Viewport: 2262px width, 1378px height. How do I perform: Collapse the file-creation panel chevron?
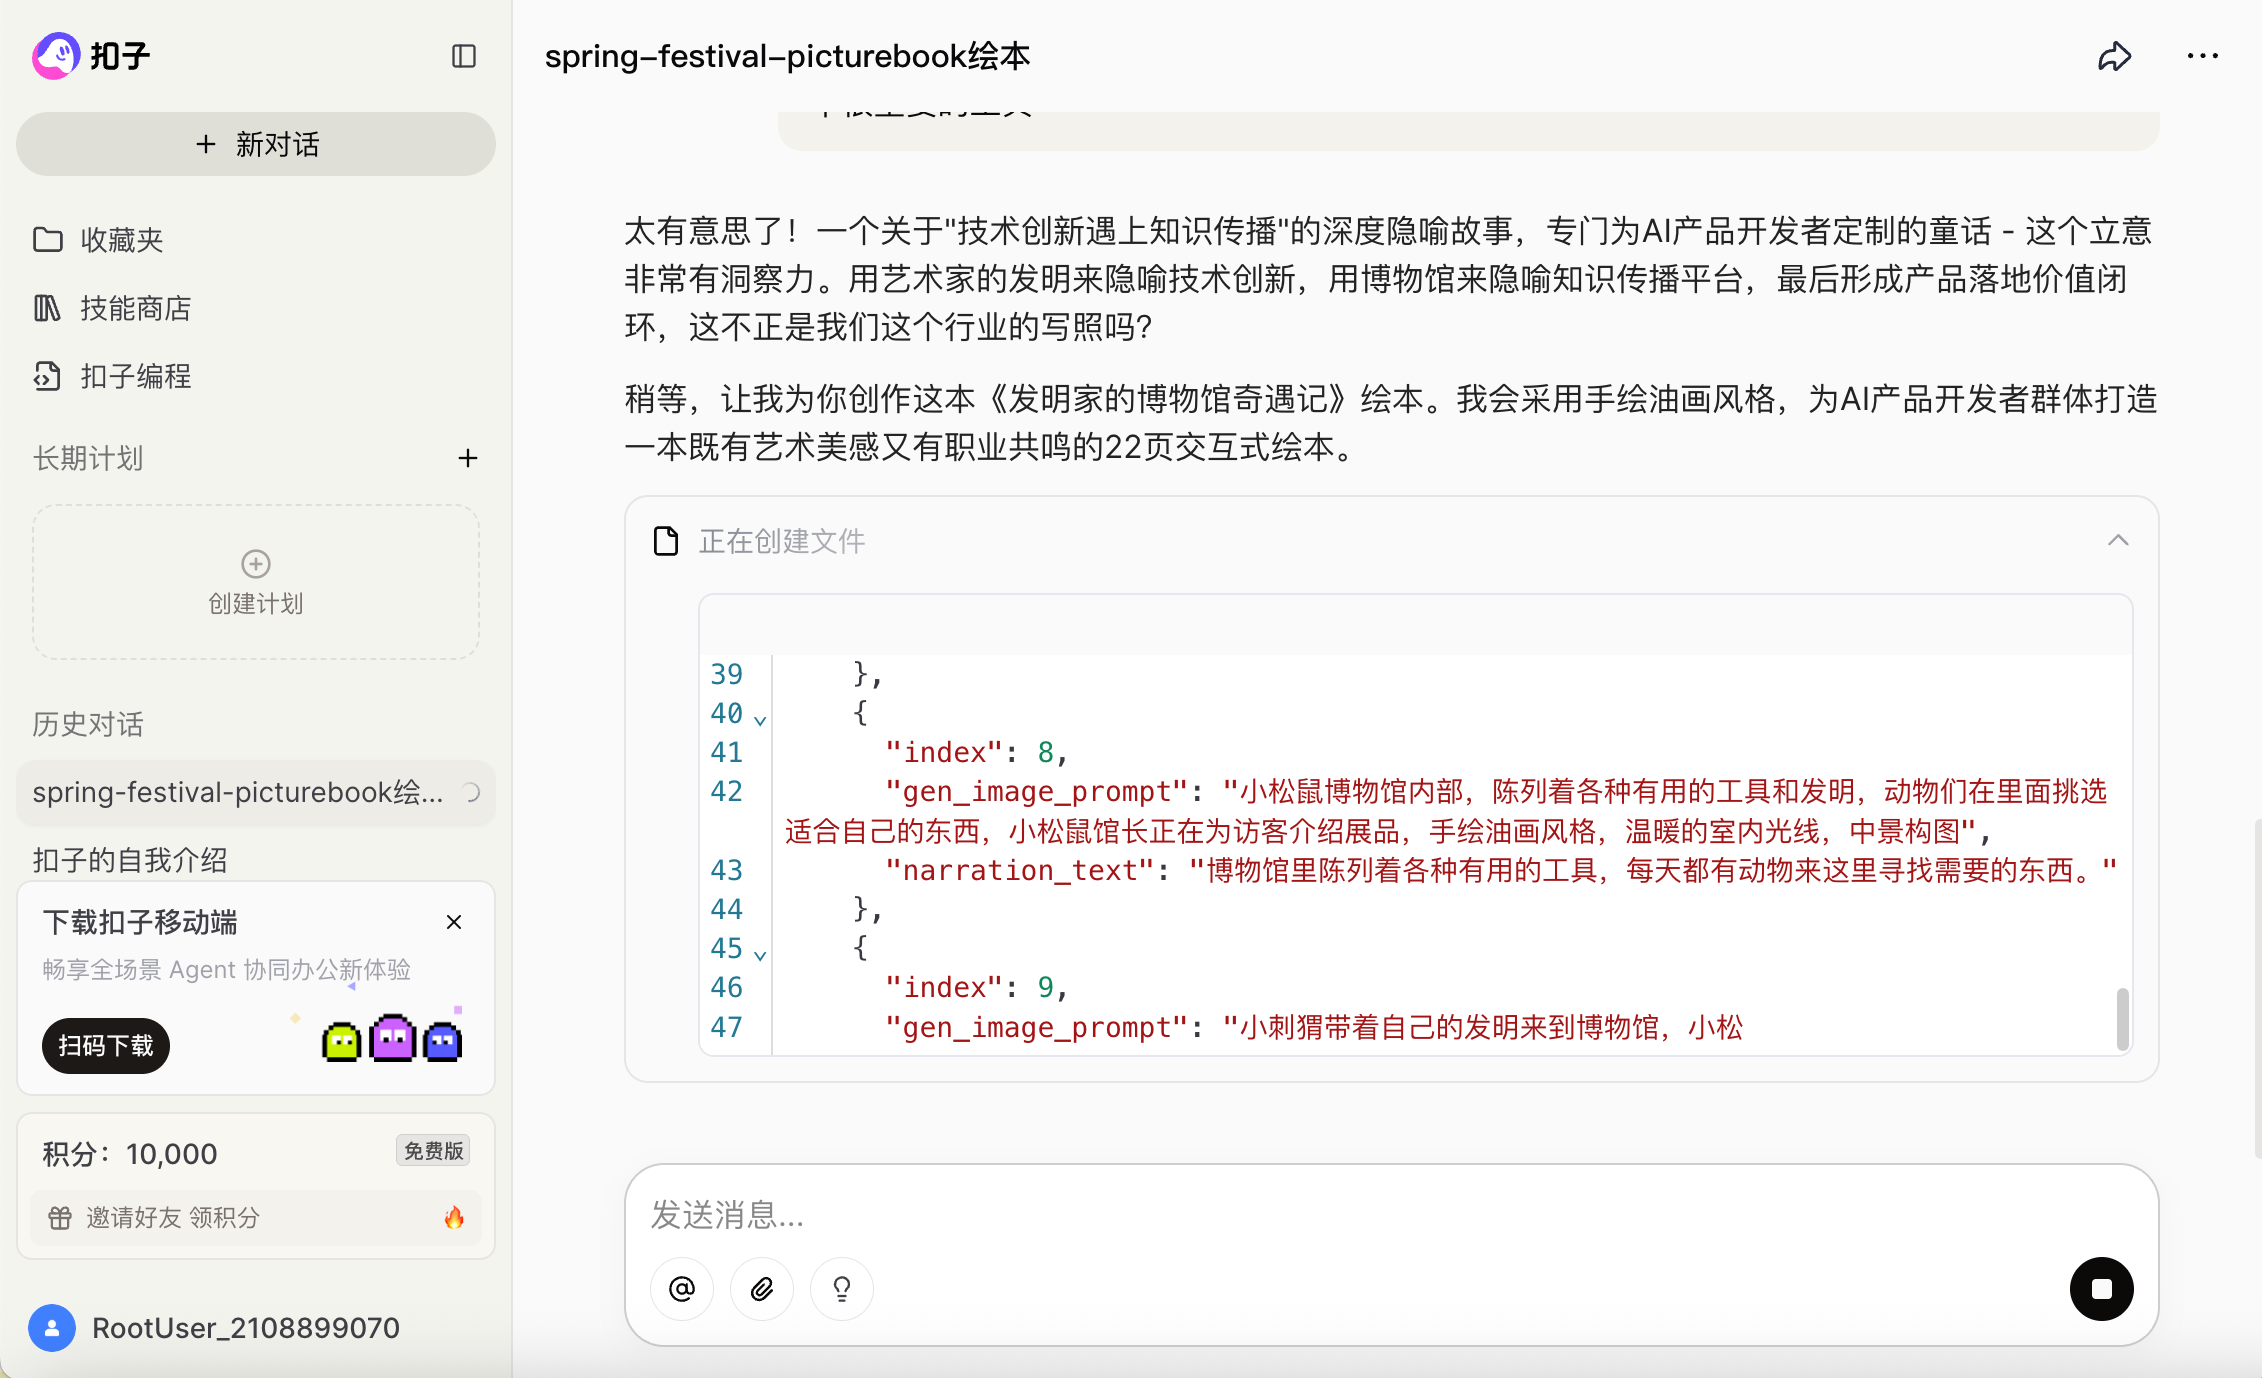pos(2118,541)
